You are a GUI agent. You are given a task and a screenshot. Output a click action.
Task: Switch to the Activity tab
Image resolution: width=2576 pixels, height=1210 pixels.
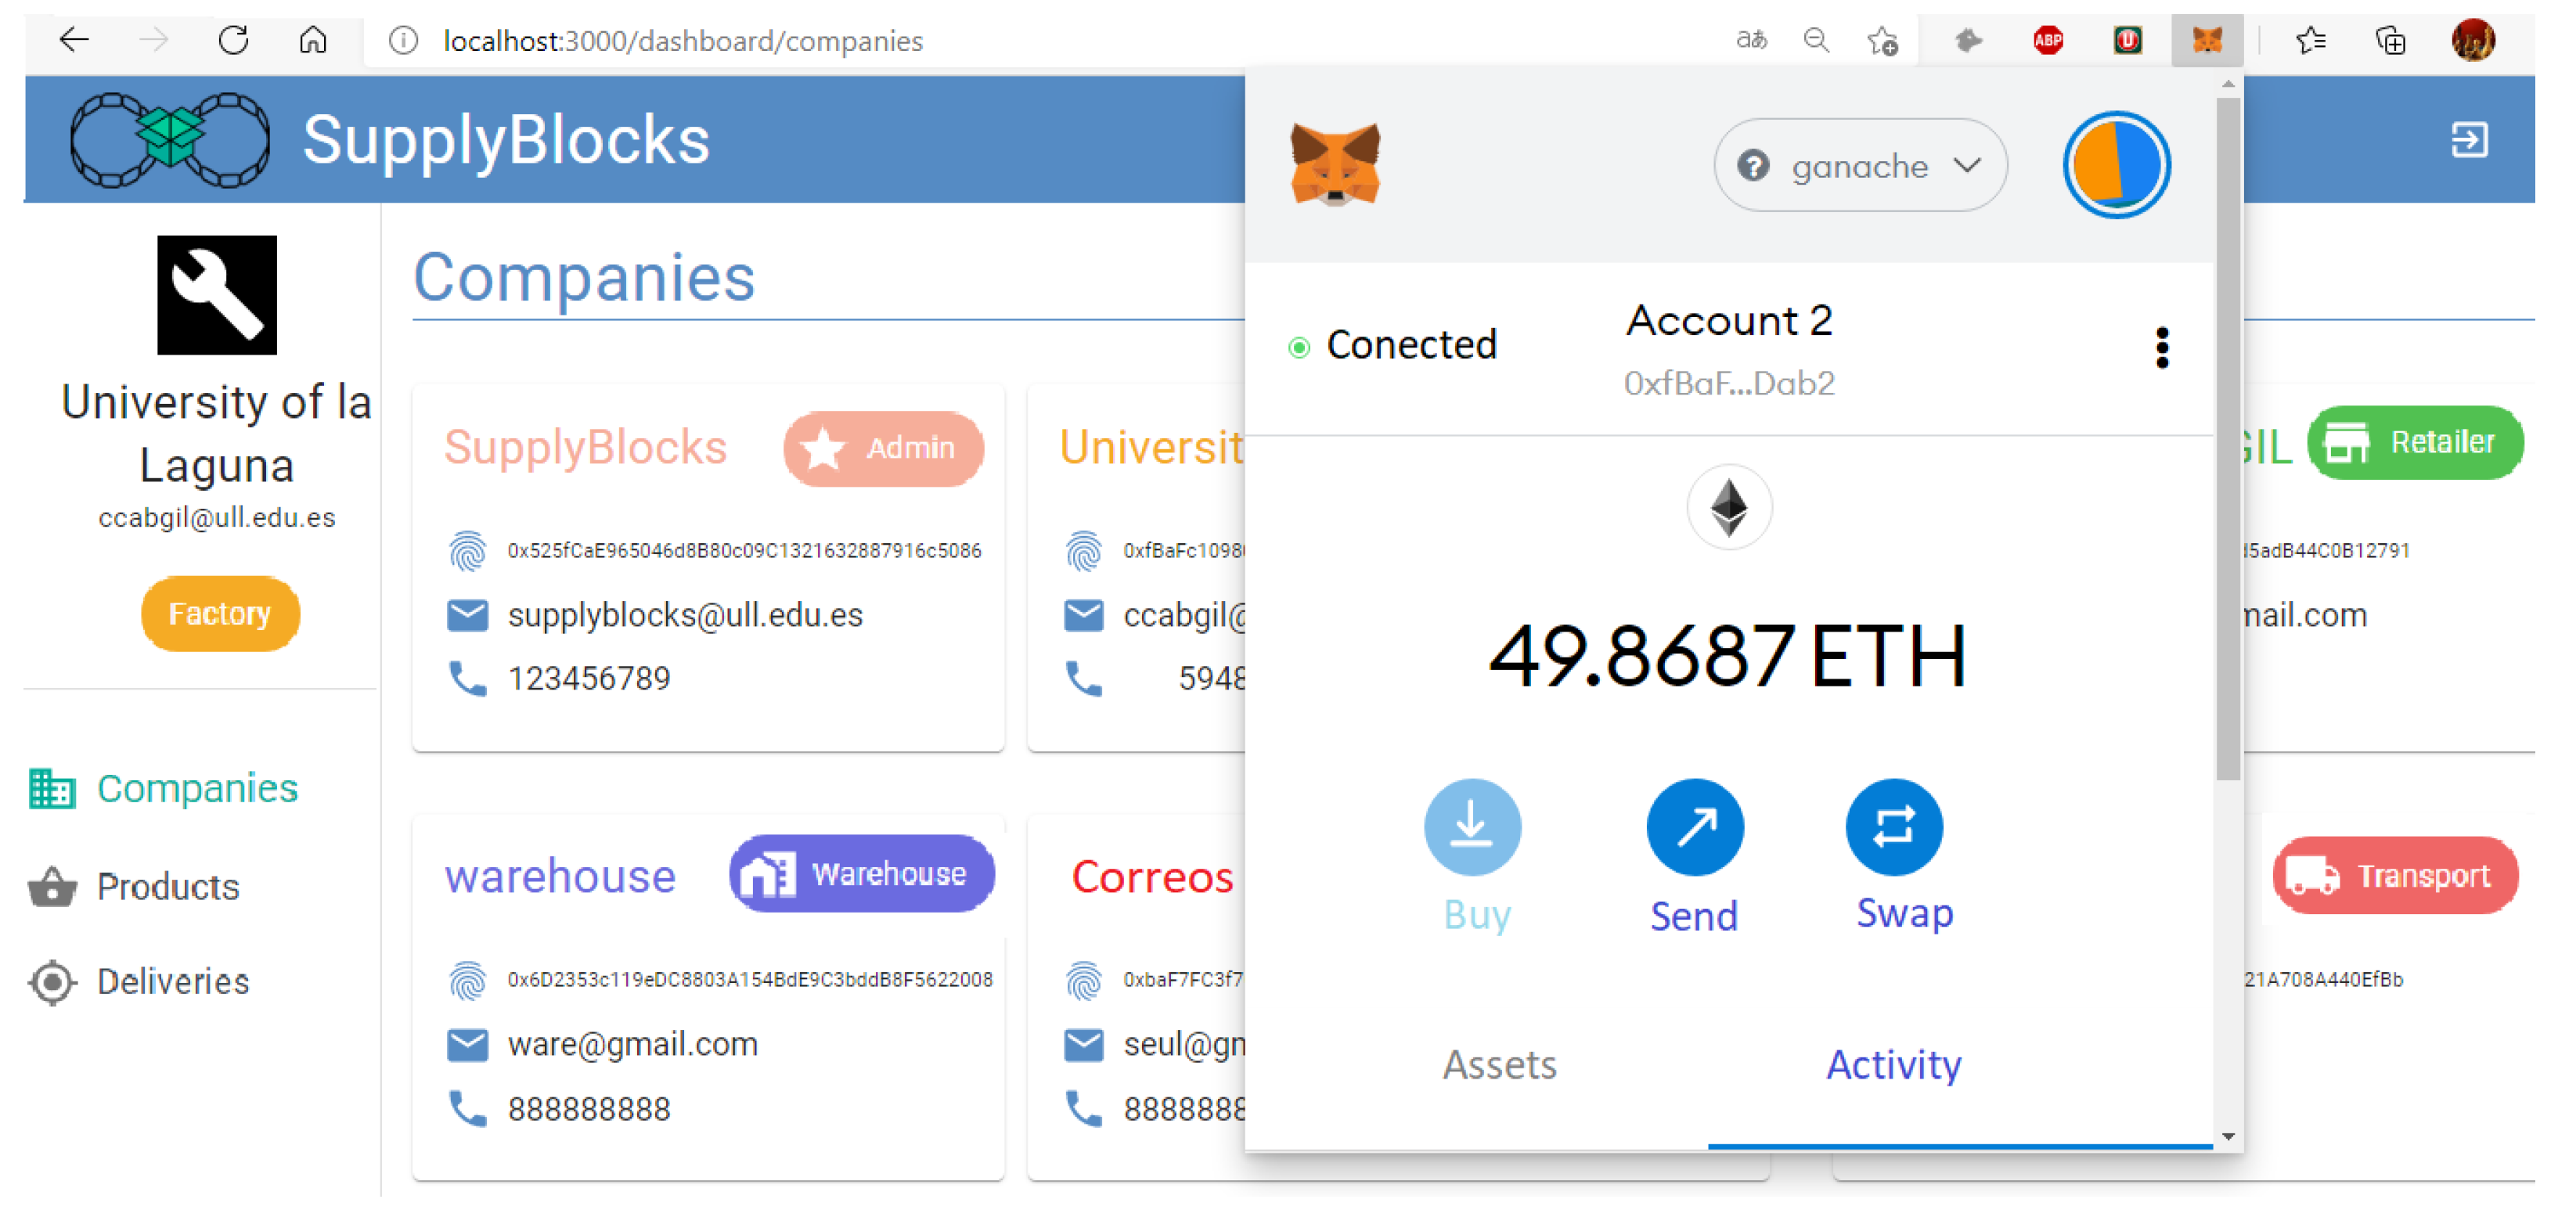click(1893, 1064)
